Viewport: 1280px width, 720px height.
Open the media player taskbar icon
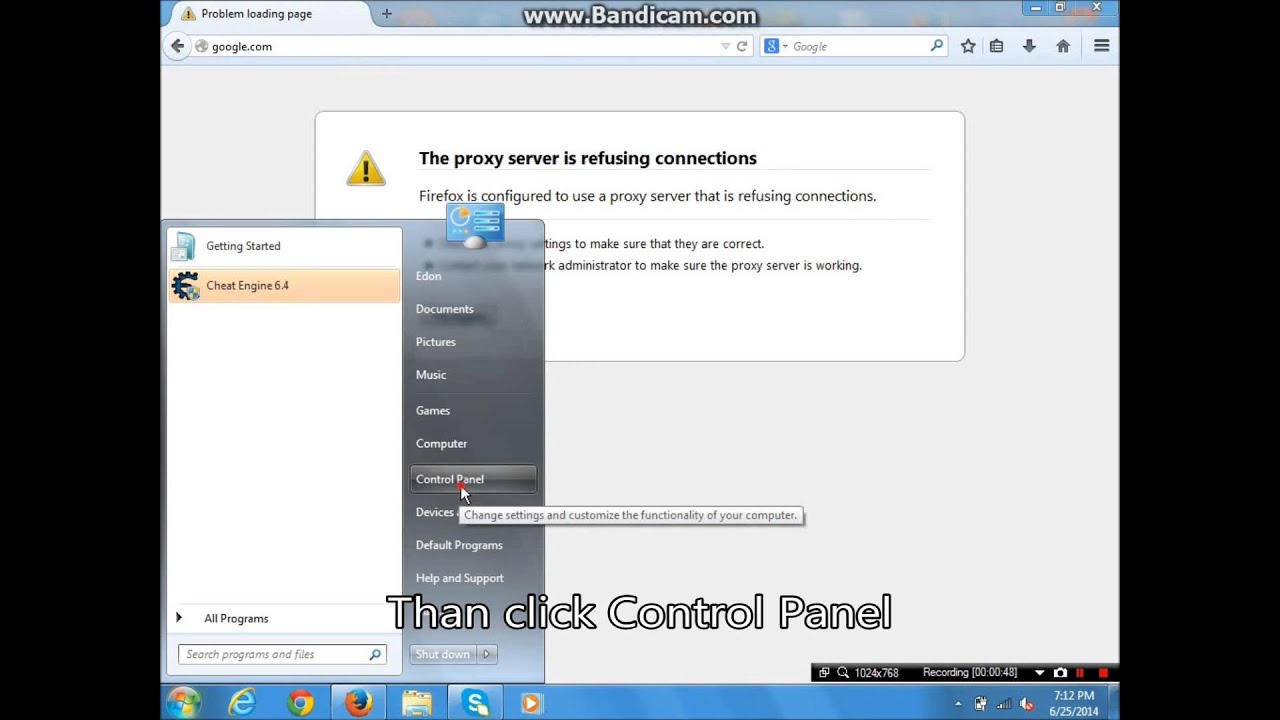pos(531,703)
